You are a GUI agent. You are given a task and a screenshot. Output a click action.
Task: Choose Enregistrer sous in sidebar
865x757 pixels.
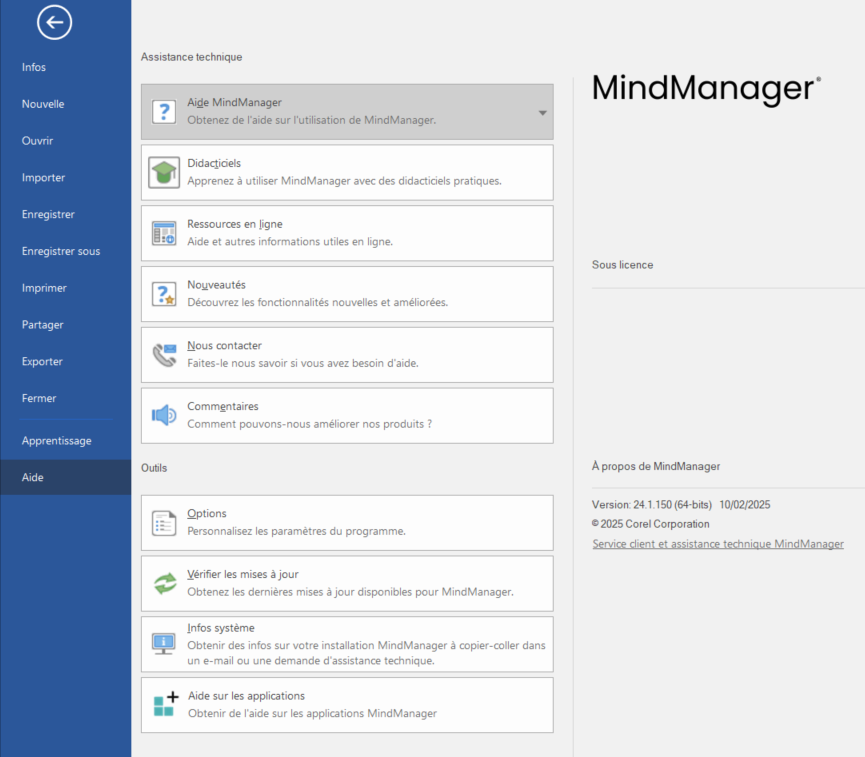pos(61,251)
